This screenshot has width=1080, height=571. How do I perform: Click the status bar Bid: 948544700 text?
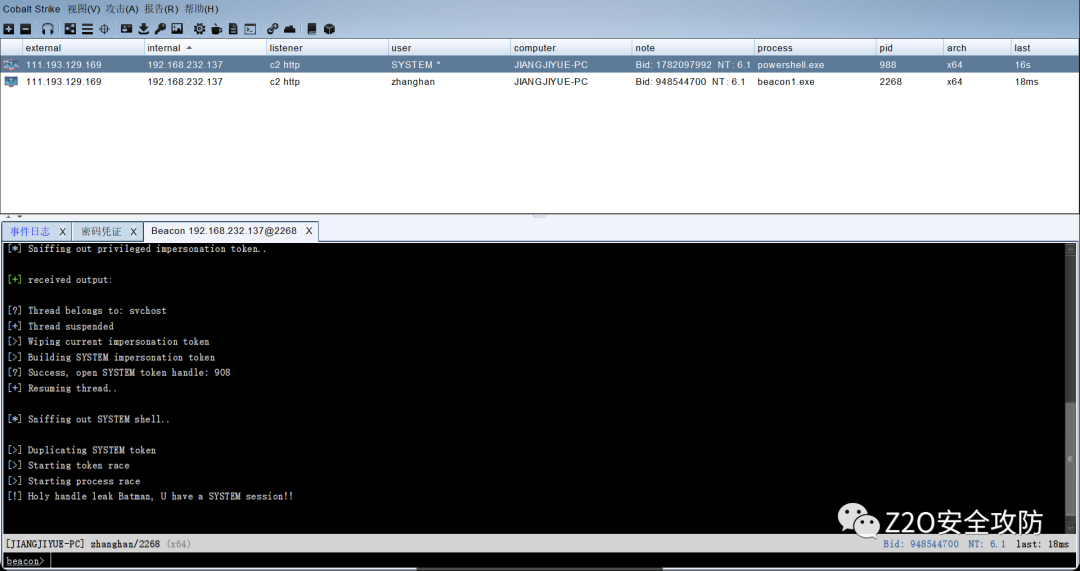(921, 543)
